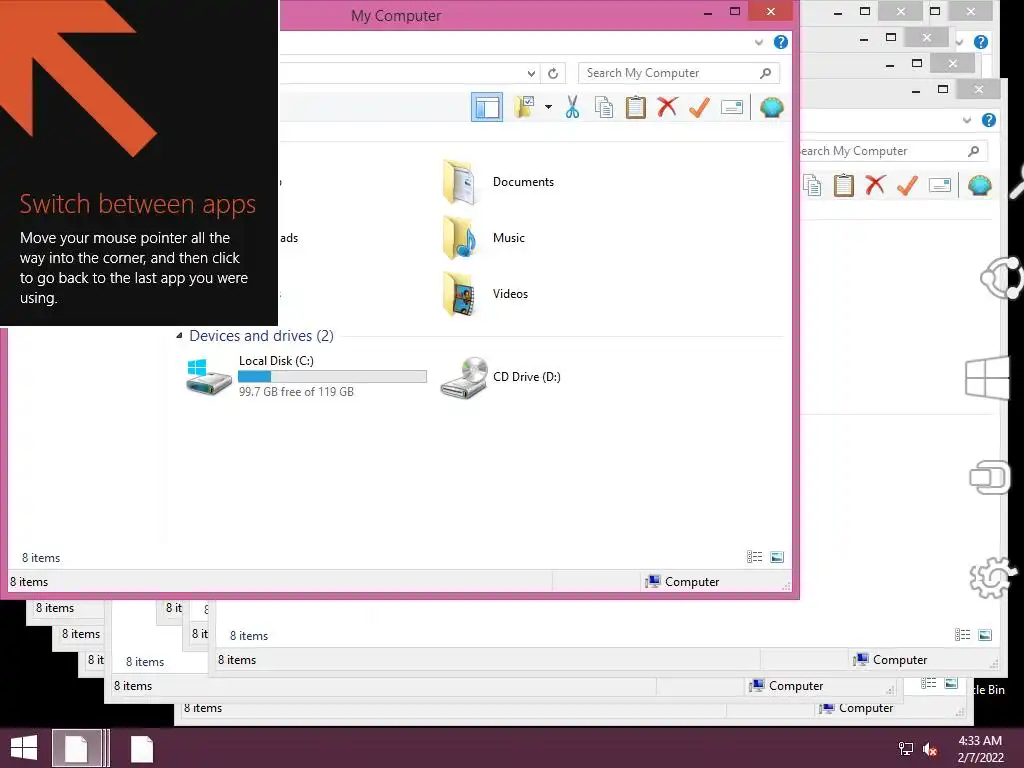Open the Settings gear charm

pyautogui.click(x=993, y=577)
